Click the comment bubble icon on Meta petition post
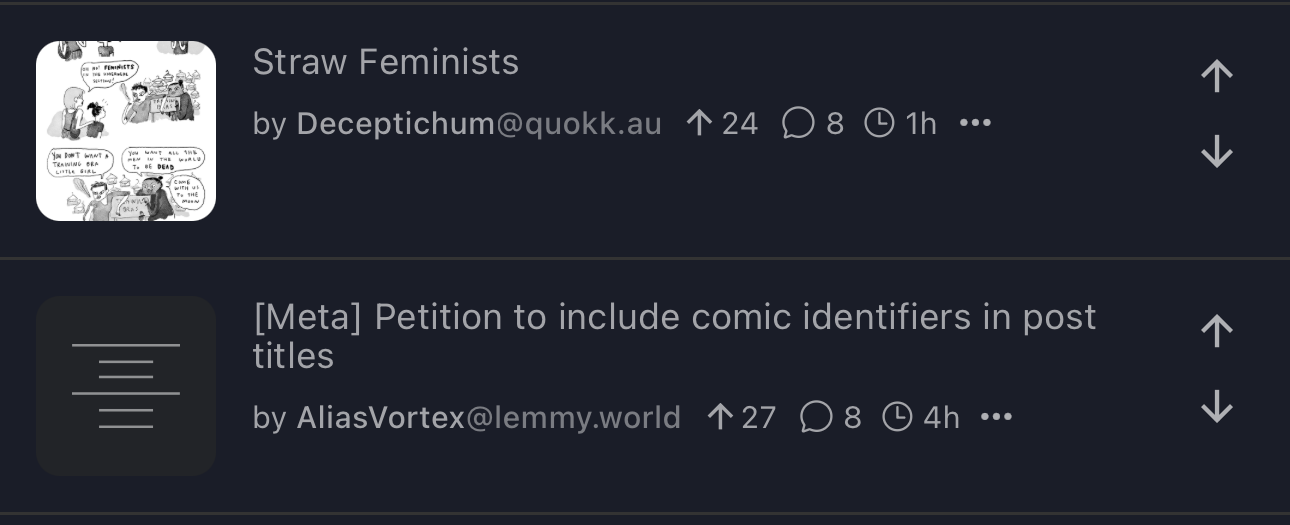 pos(816,417)
